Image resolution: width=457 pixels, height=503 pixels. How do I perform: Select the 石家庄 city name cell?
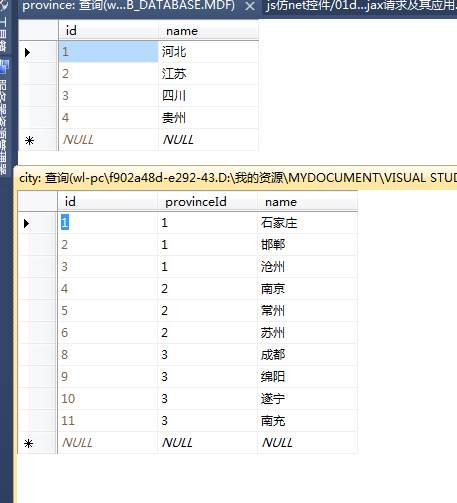pyautogui.click(x=307, y=223)
